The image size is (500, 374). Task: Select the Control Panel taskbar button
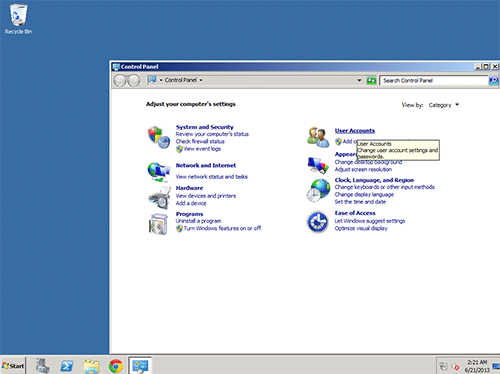(140, 366)
